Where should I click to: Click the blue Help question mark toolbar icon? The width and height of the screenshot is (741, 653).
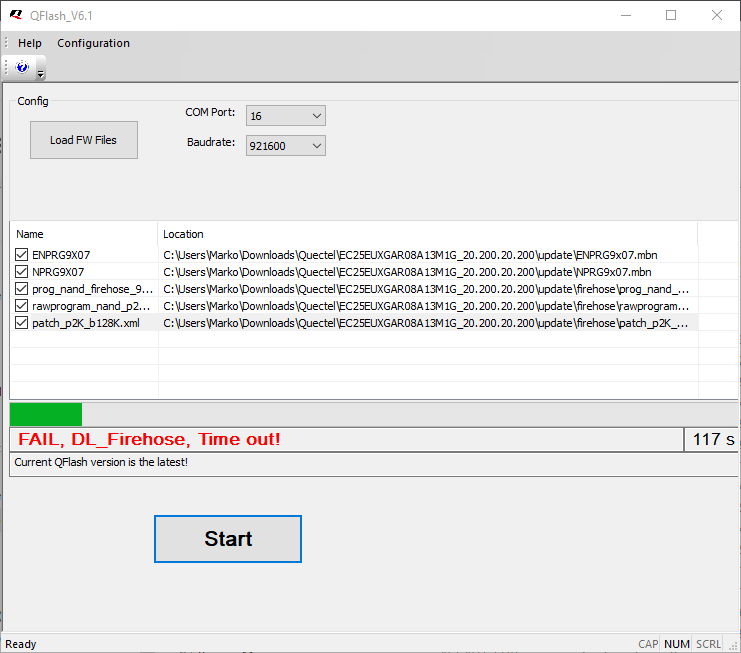point(22,67)
